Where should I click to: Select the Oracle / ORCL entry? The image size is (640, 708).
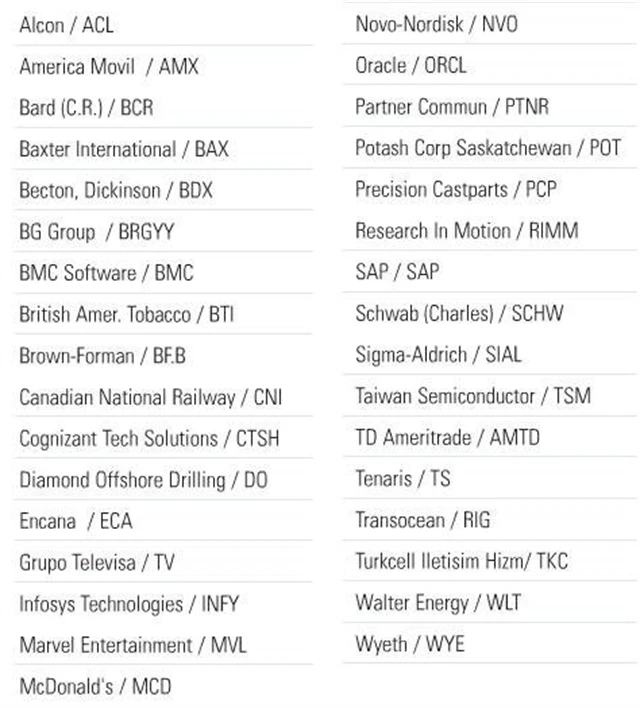click(x=410, y=66)
